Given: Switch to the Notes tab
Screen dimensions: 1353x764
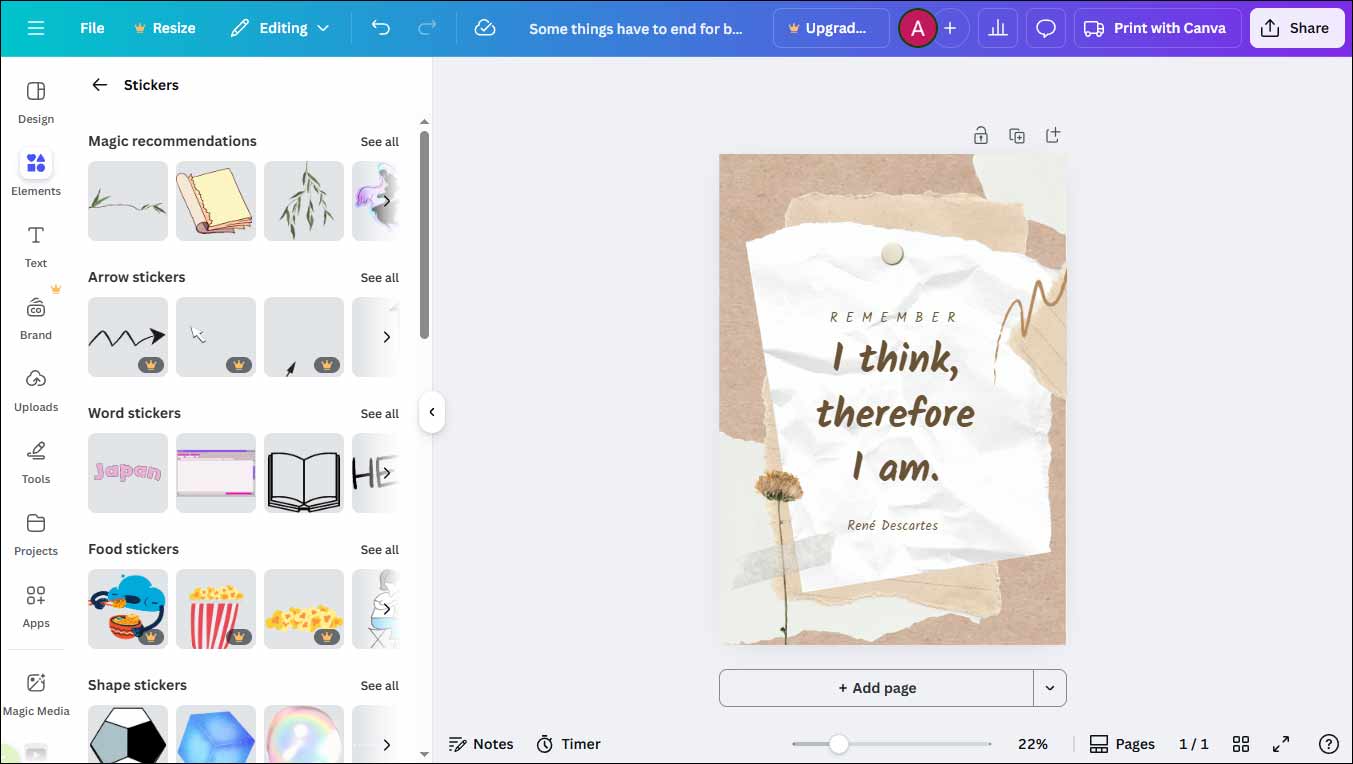Looking at the screenshot, I should point(481,744).
